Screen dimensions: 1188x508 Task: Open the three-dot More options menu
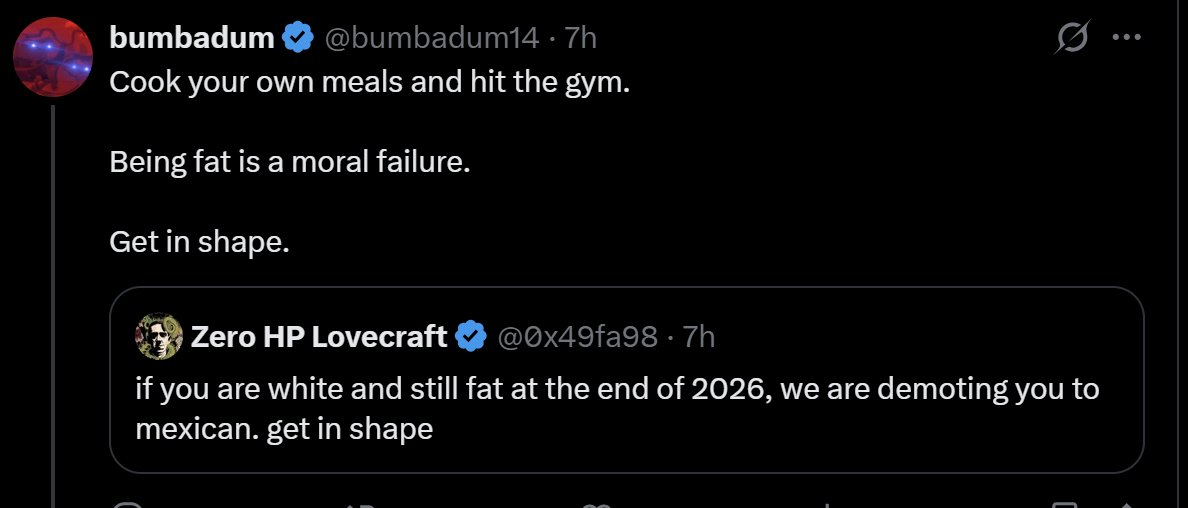tap(1126, 39)
